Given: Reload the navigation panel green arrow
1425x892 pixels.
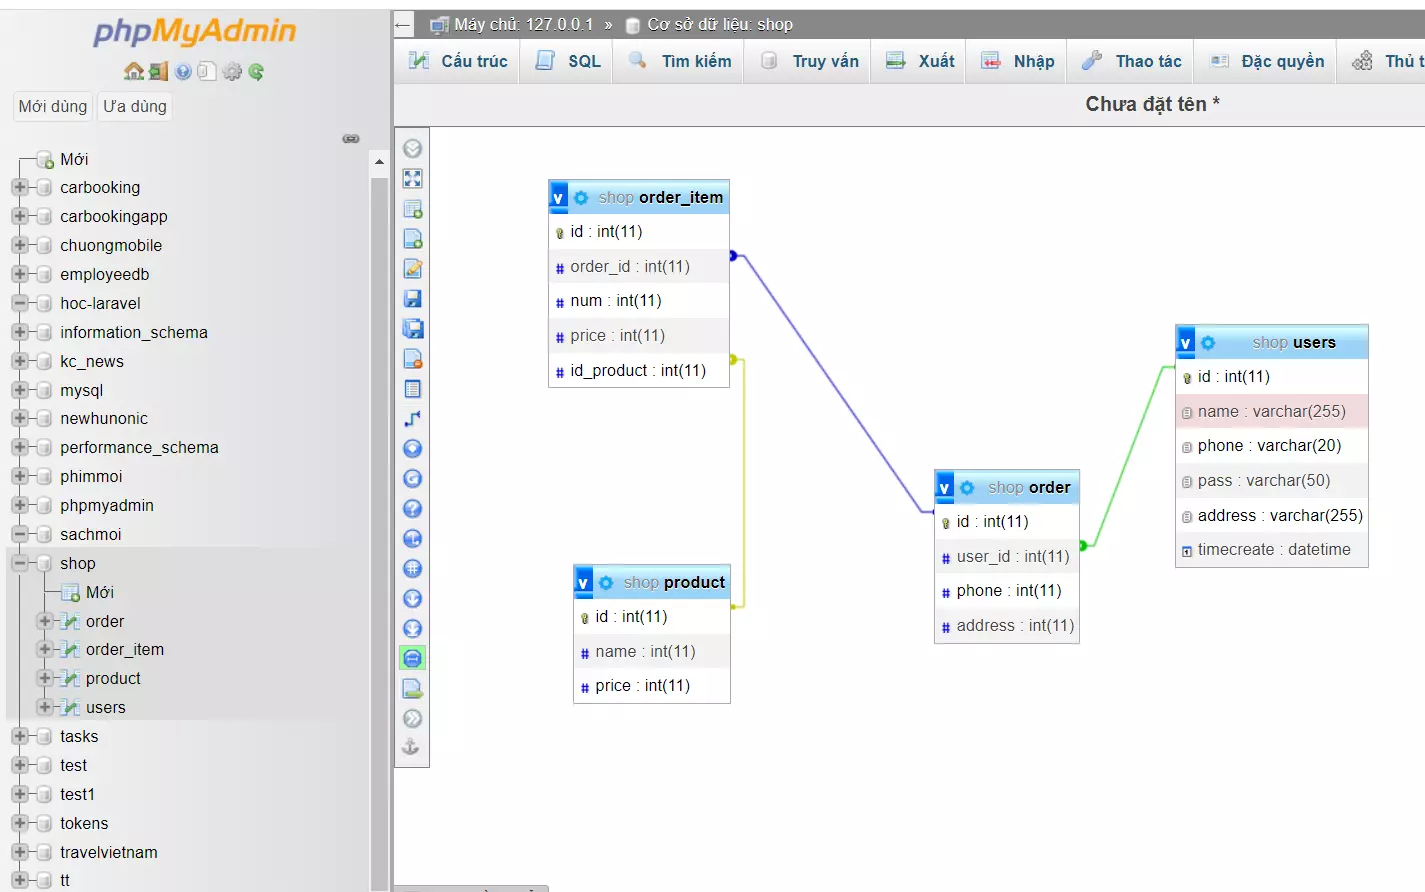Looking at the screenshot, I should (x=256, y=71).
